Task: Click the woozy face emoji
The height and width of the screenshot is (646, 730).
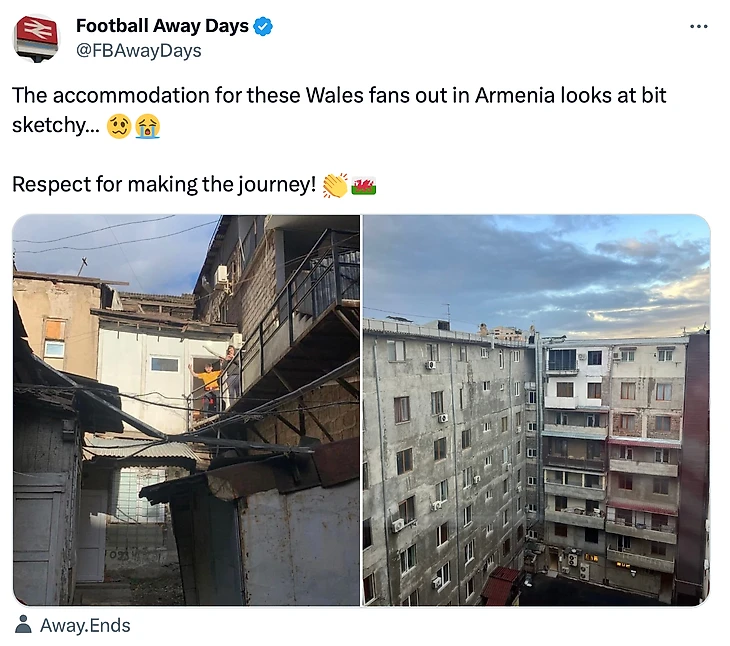Action: pyautogui.click(x=119, y=127)
